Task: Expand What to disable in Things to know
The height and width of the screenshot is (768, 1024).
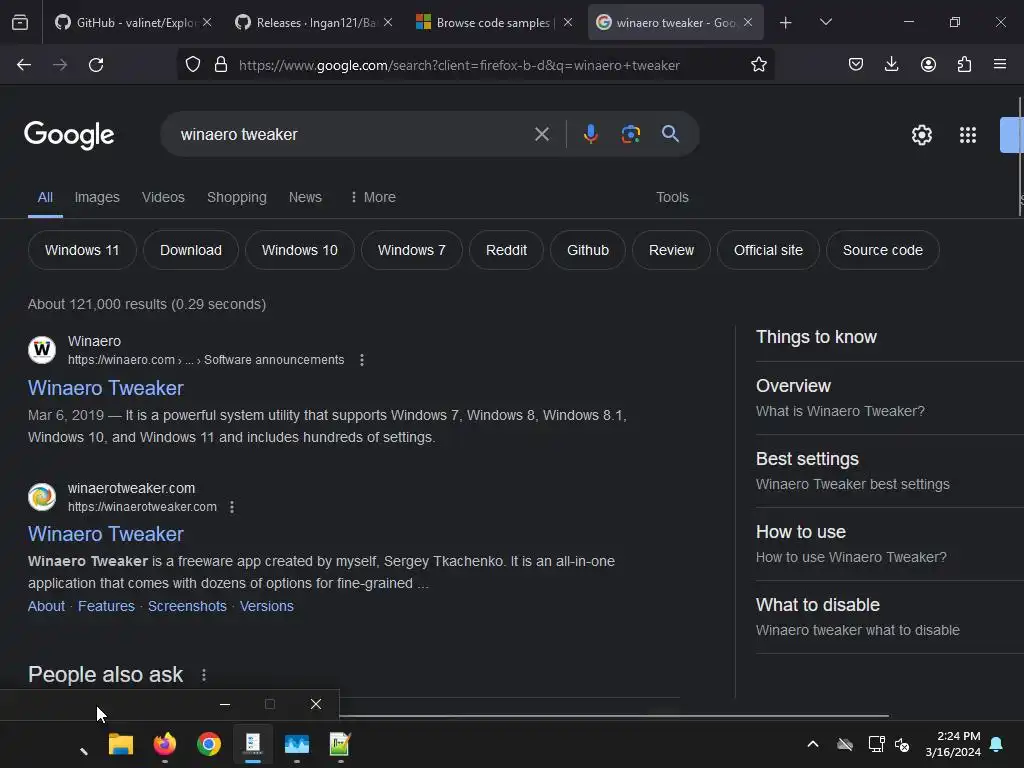Action: point(889,617)
